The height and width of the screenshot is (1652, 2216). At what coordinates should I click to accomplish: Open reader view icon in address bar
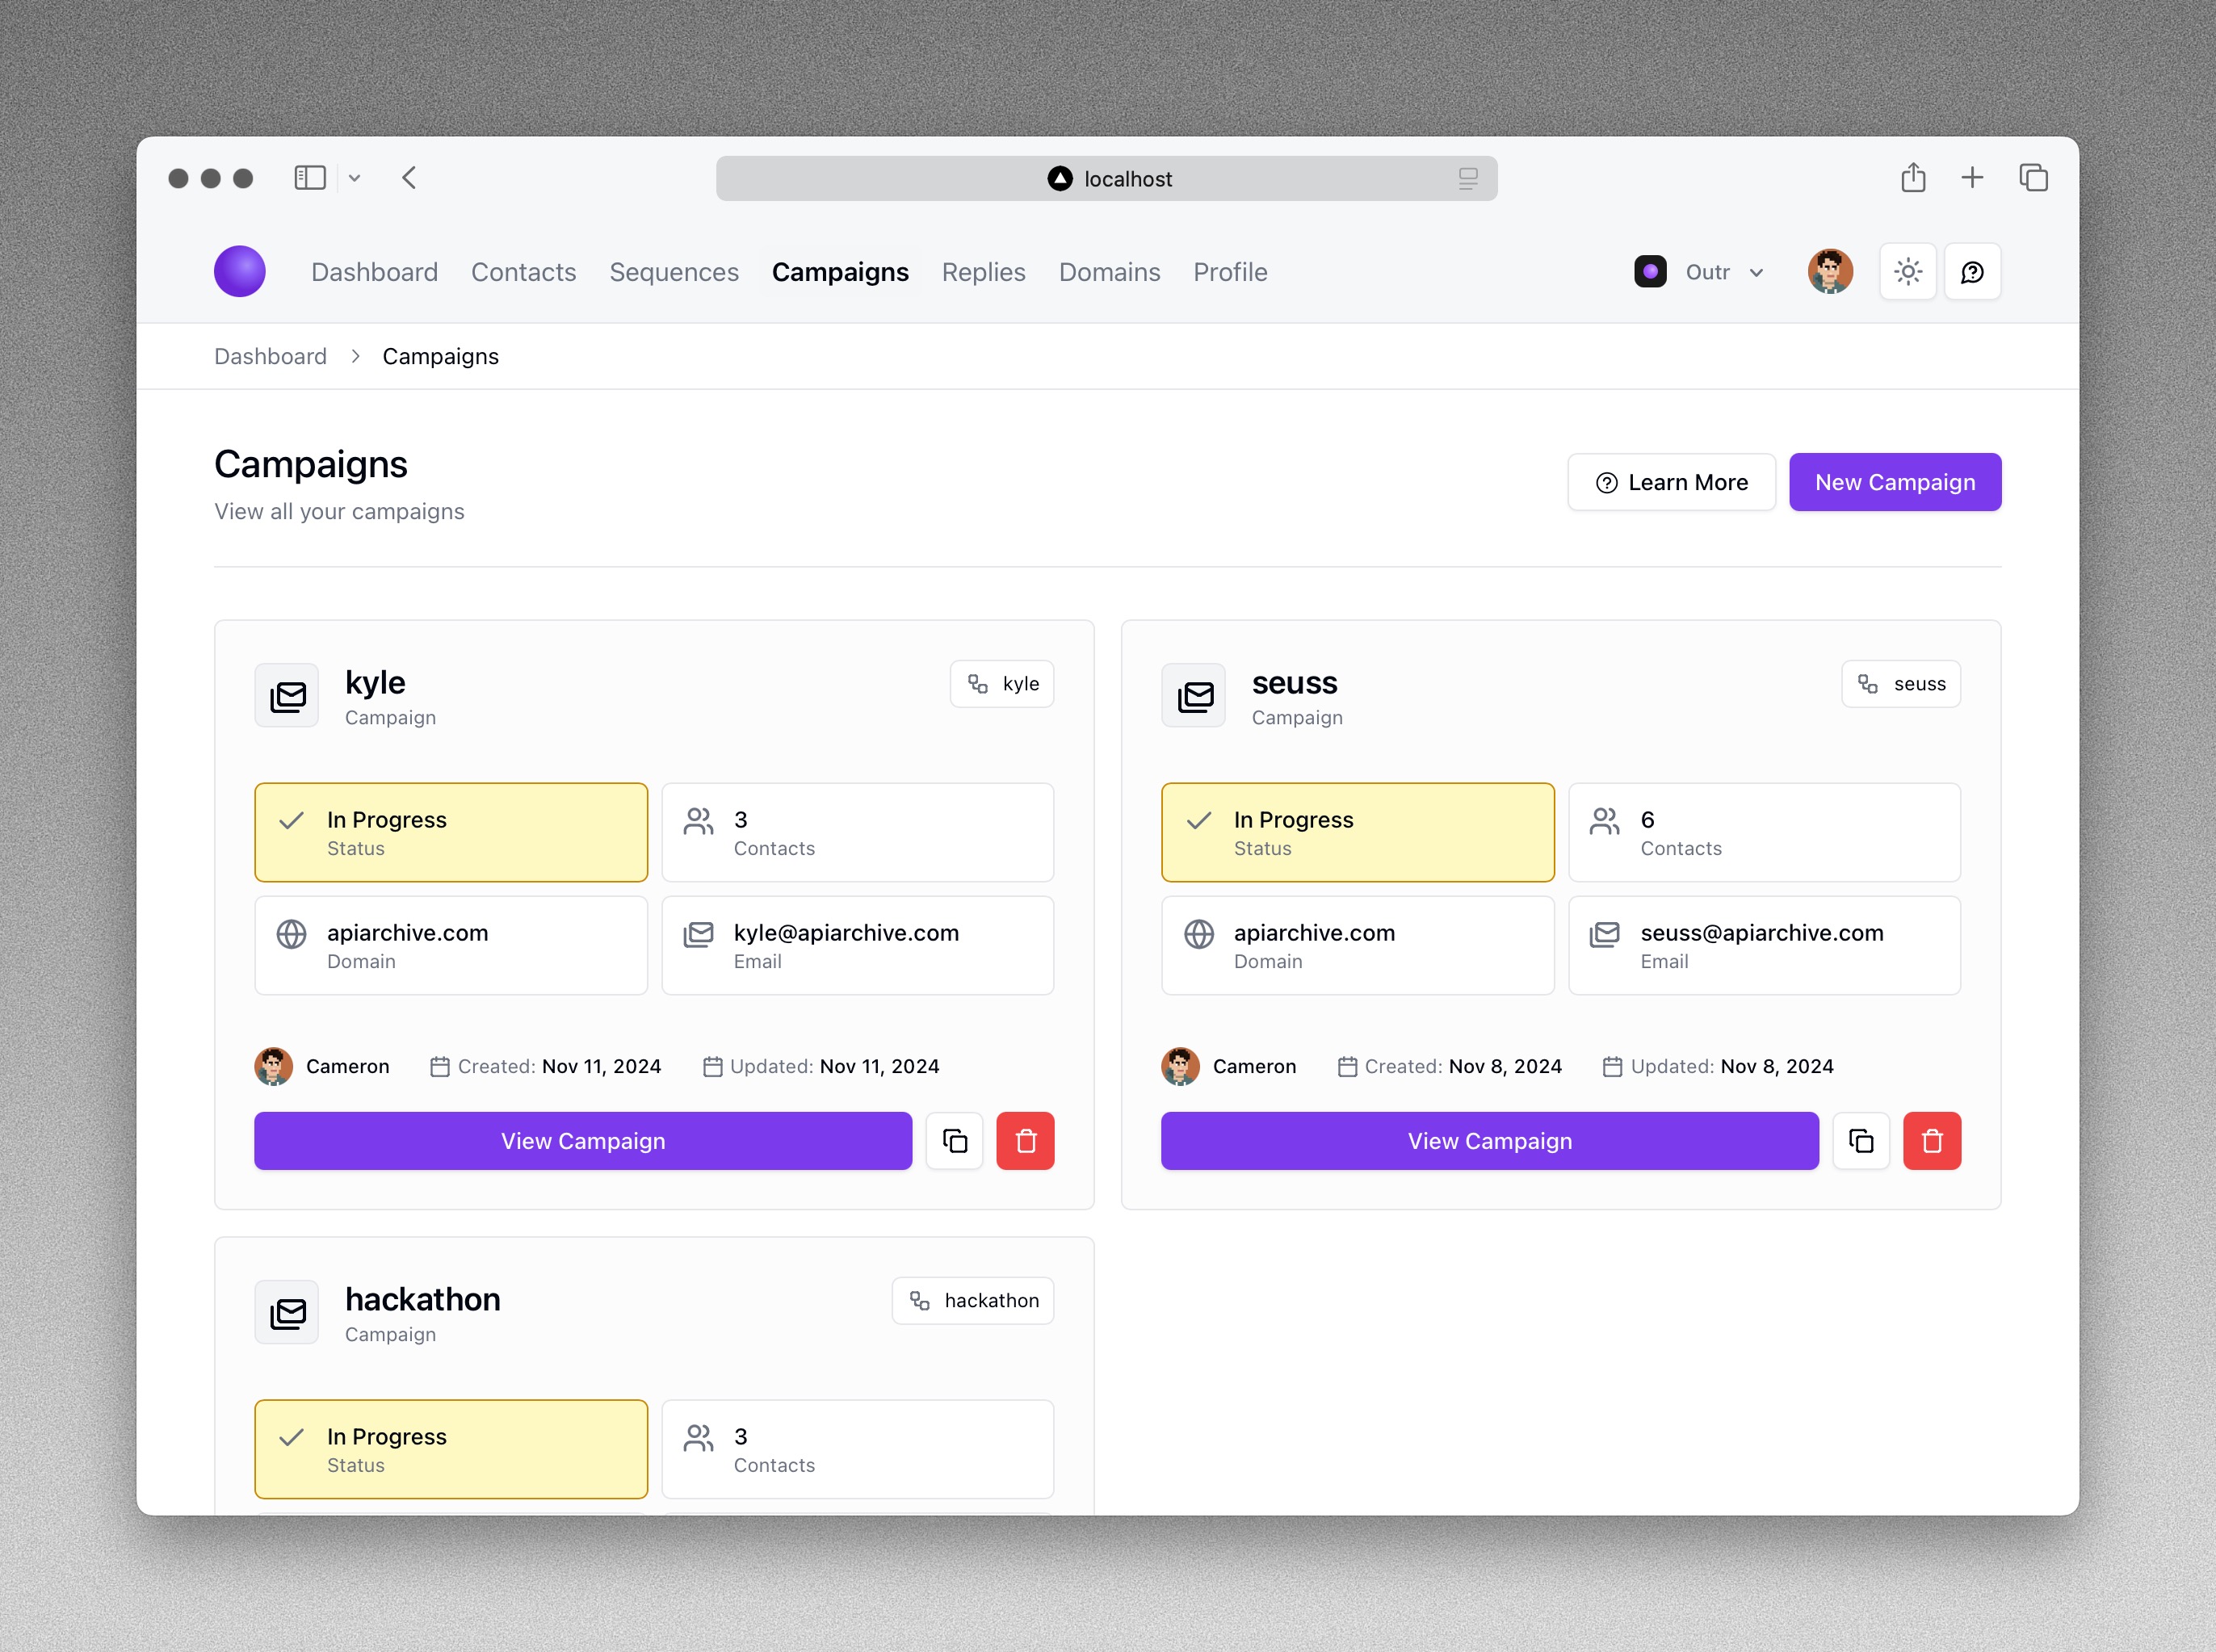coord(1467,178)
